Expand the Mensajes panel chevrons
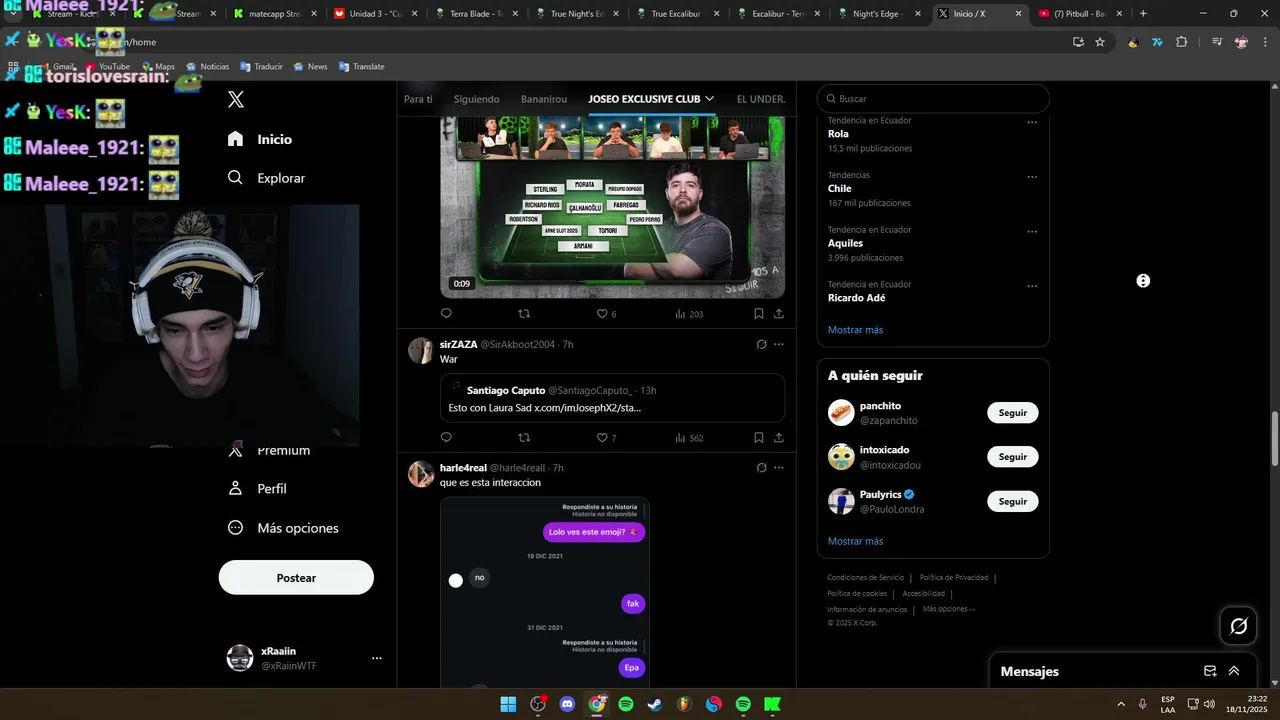The width and height of the screenshot is (1280, 720). (x=1234, y=671)
